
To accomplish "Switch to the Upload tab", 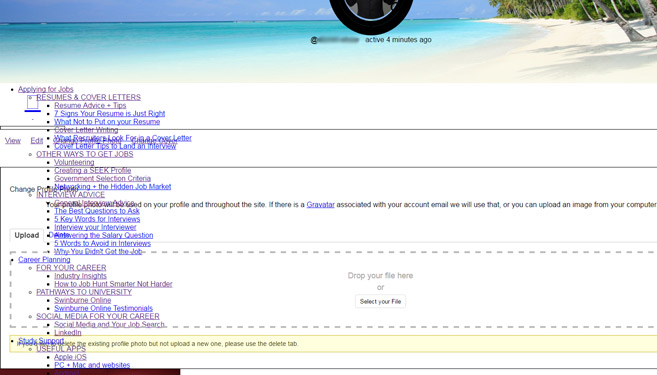I will 27,235.
